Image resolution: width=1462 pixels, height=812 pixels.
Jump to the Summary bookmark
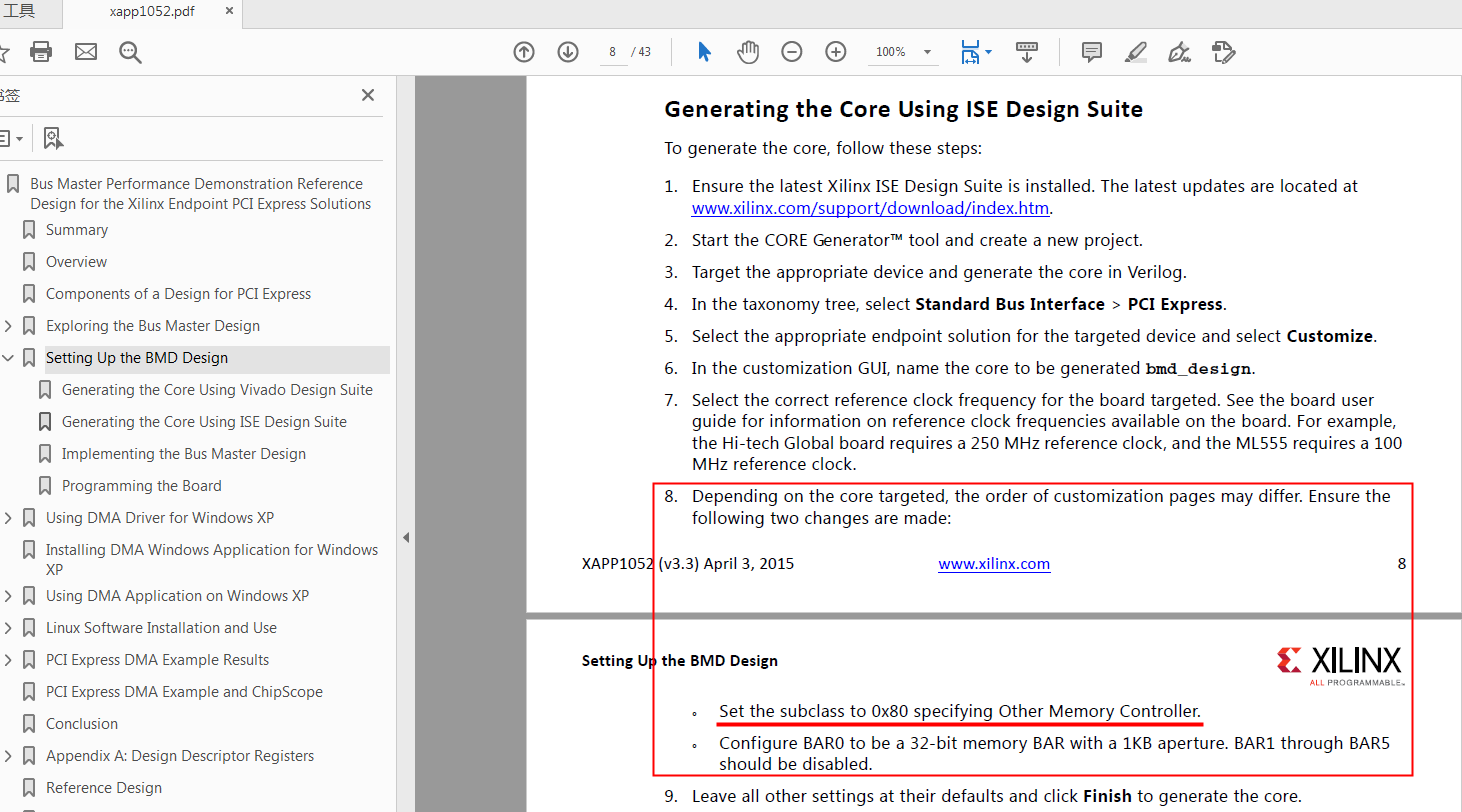click(77, 230)
